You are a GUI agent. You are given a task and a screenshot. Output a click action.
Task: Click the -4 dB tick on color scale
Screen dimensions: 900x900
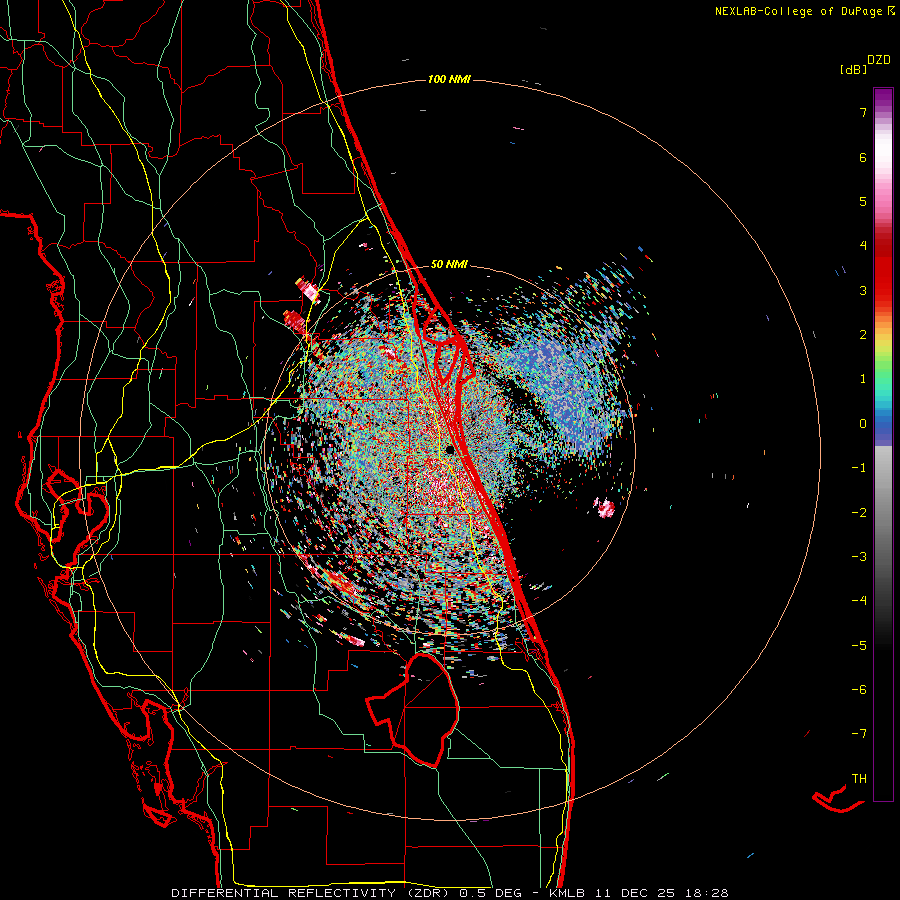[x=859, y=601]
